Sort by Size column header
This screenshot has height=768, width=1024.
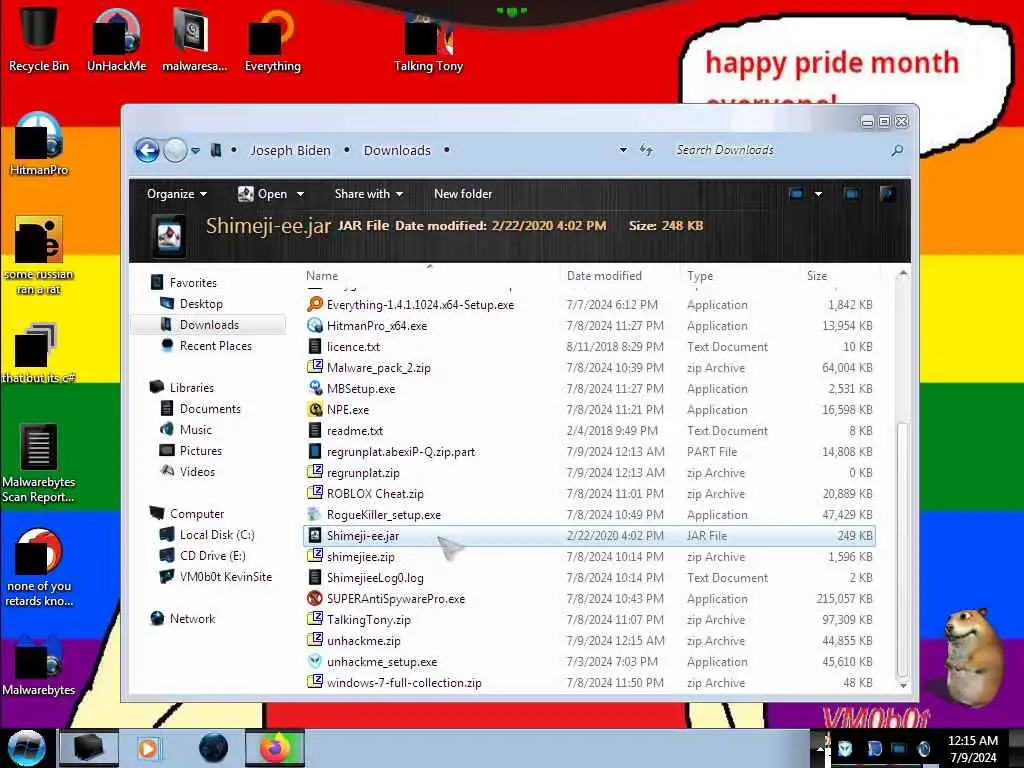[840, 276]
